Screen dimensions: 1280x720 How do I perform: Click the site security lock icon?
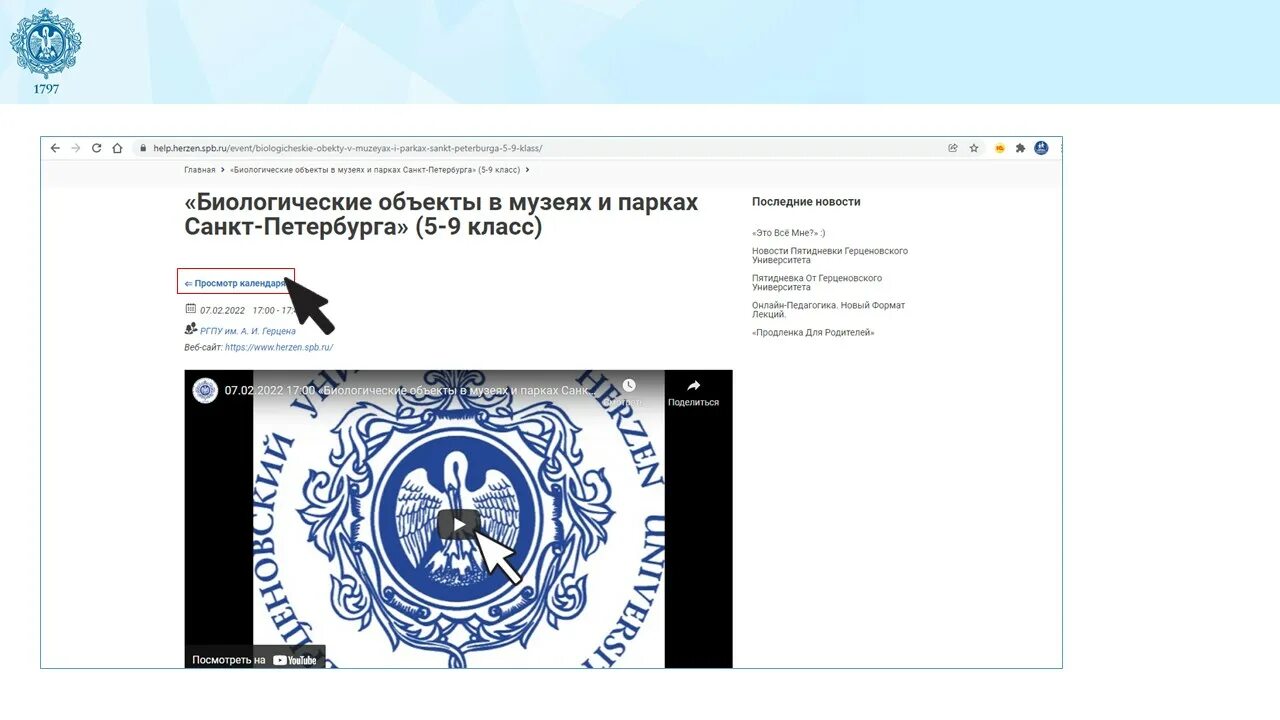(144, 147)
